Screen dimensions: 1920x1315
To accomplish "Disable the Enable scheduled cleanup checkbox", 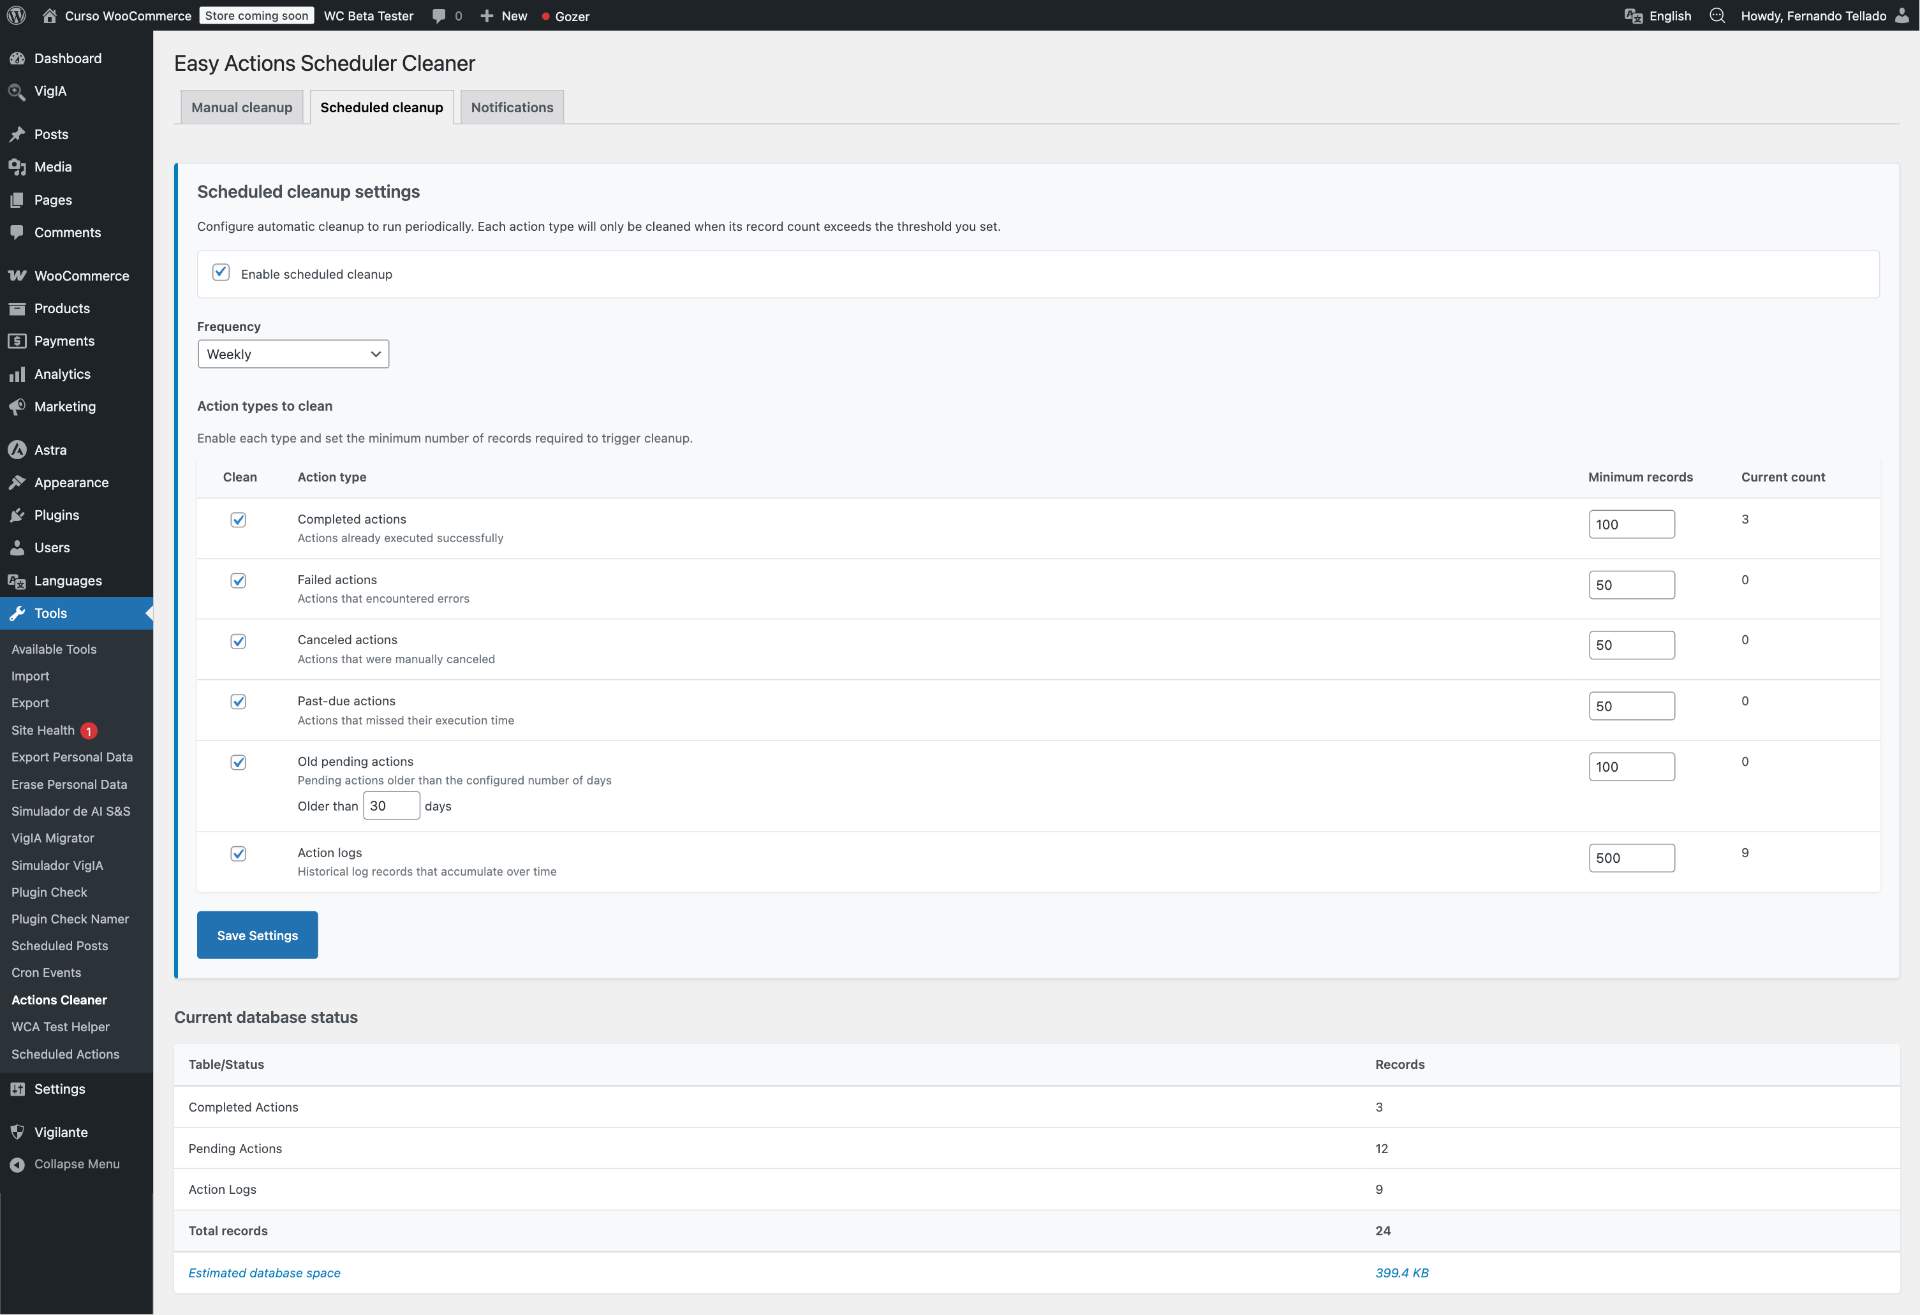I will (x=221, y=273).
